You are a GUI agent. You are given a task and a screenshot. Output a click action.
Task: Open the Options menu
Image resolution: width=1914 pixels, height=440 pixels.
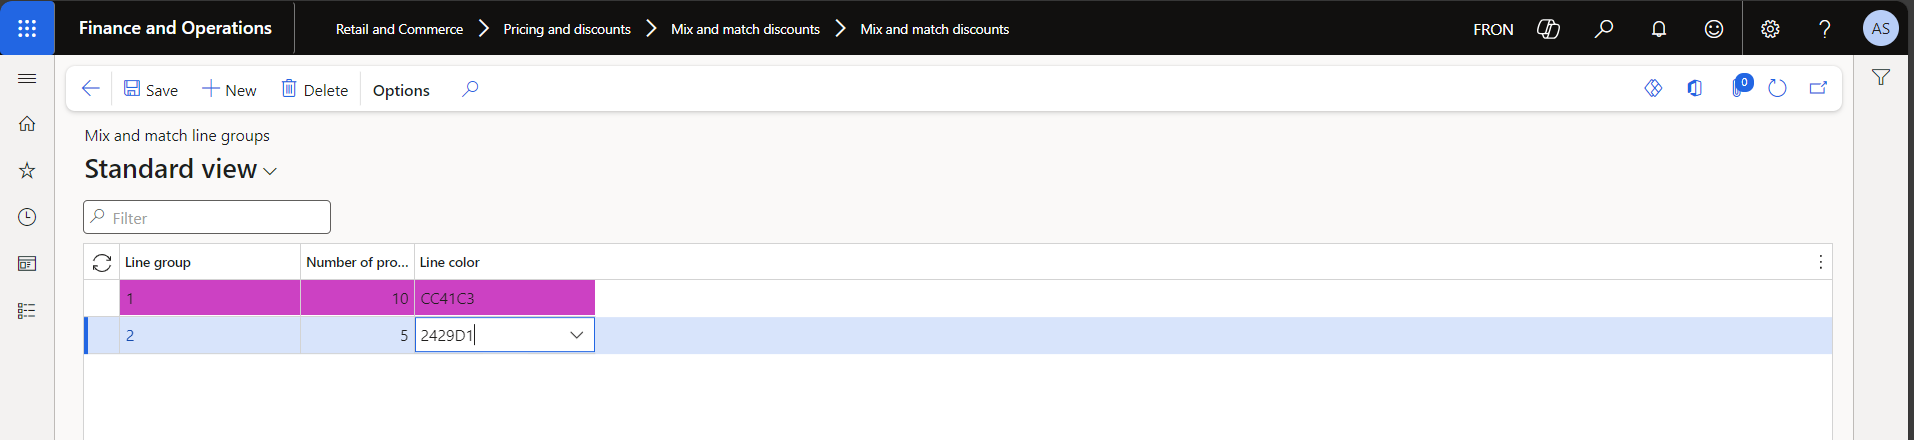(401, 90)
